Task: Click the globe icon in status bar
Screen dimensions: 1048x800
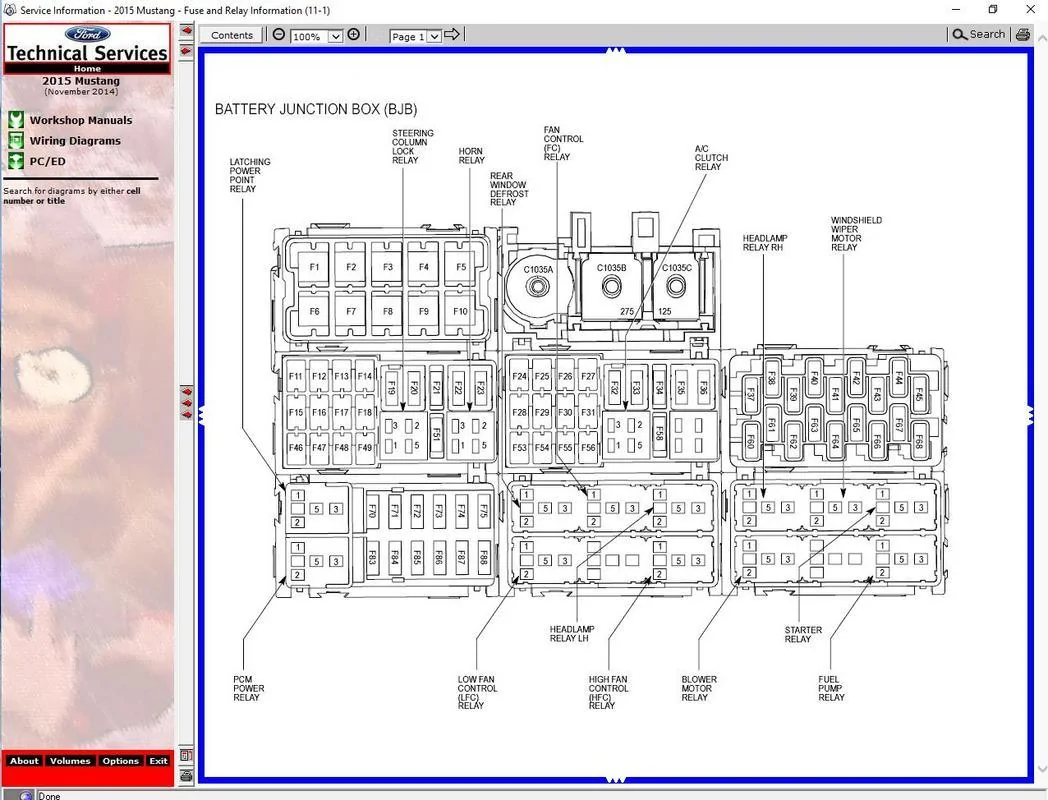Action: pyautogui.click(x=25, y=795)
